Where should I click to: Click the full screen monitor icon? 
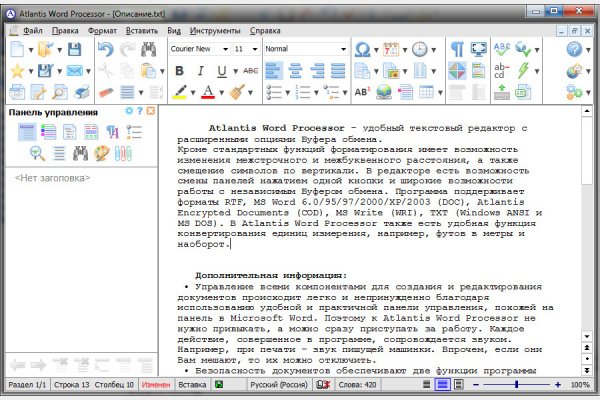click(x=478, y=49)
